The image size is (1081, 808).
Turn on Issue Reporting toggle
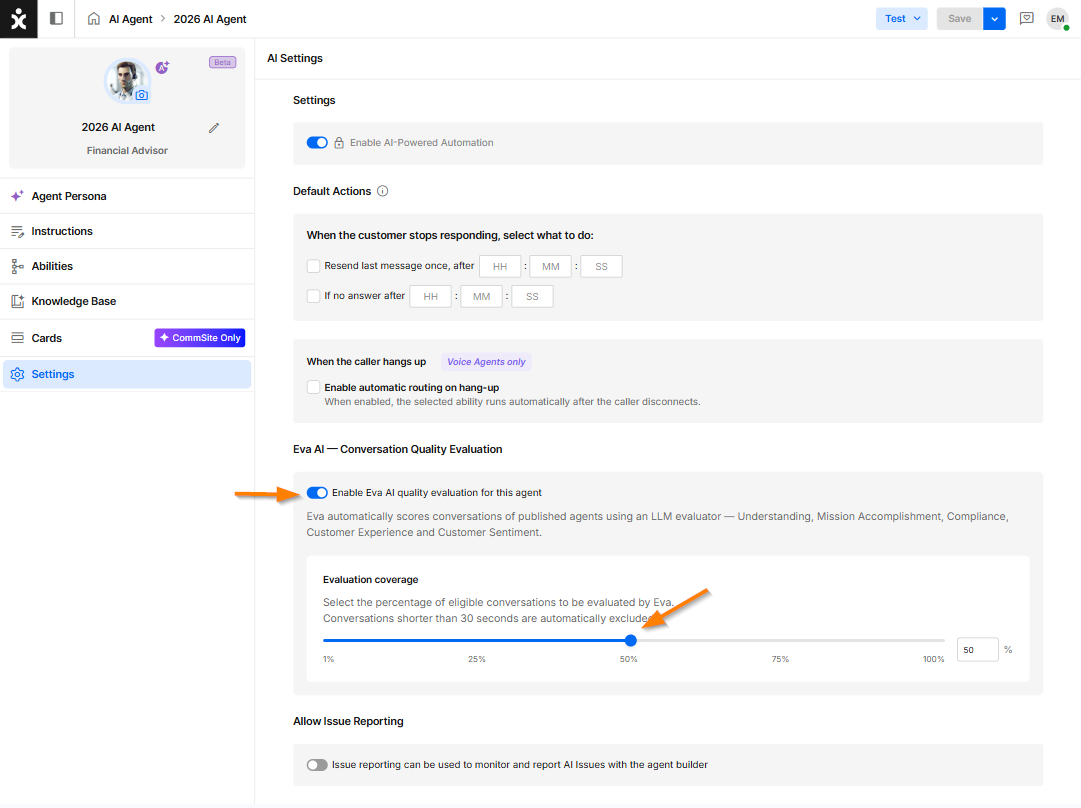(x=317, y=765)
